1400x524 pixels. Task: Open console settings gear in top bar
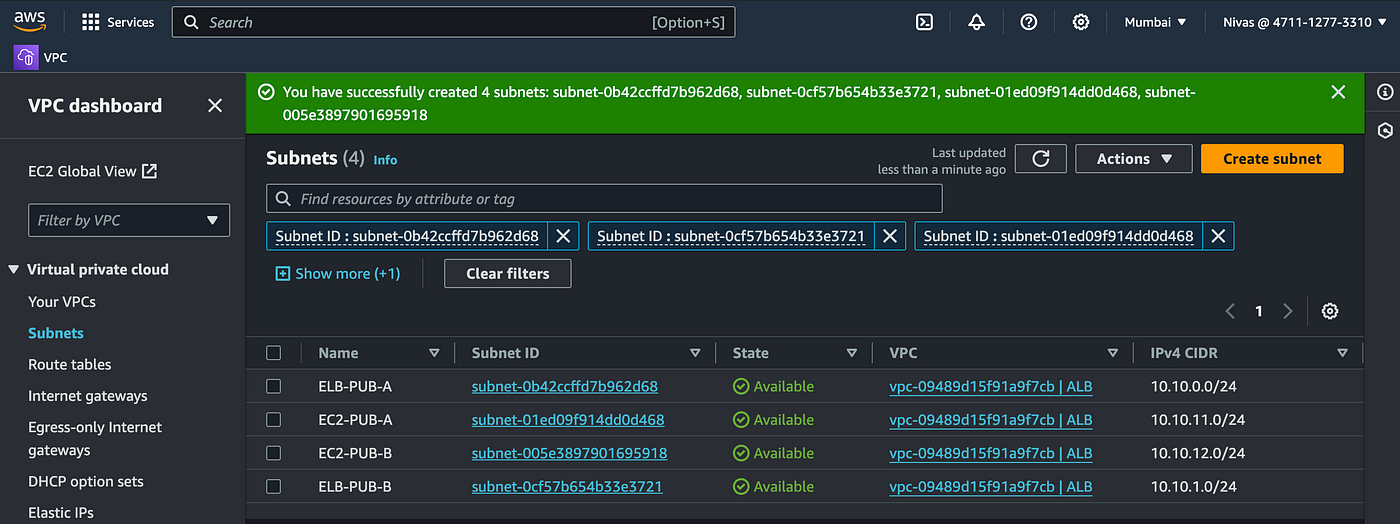click(x=1081, y=22)
